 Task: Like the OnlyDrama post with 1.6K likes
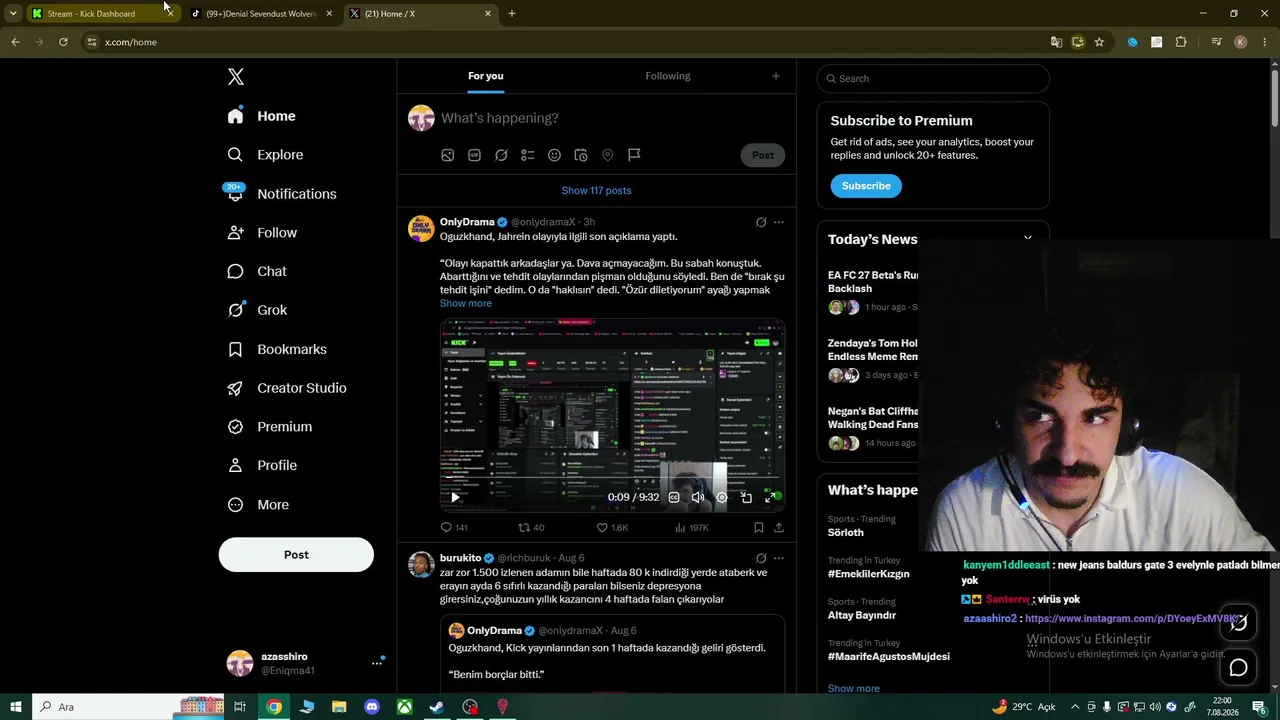click(612, 527)
